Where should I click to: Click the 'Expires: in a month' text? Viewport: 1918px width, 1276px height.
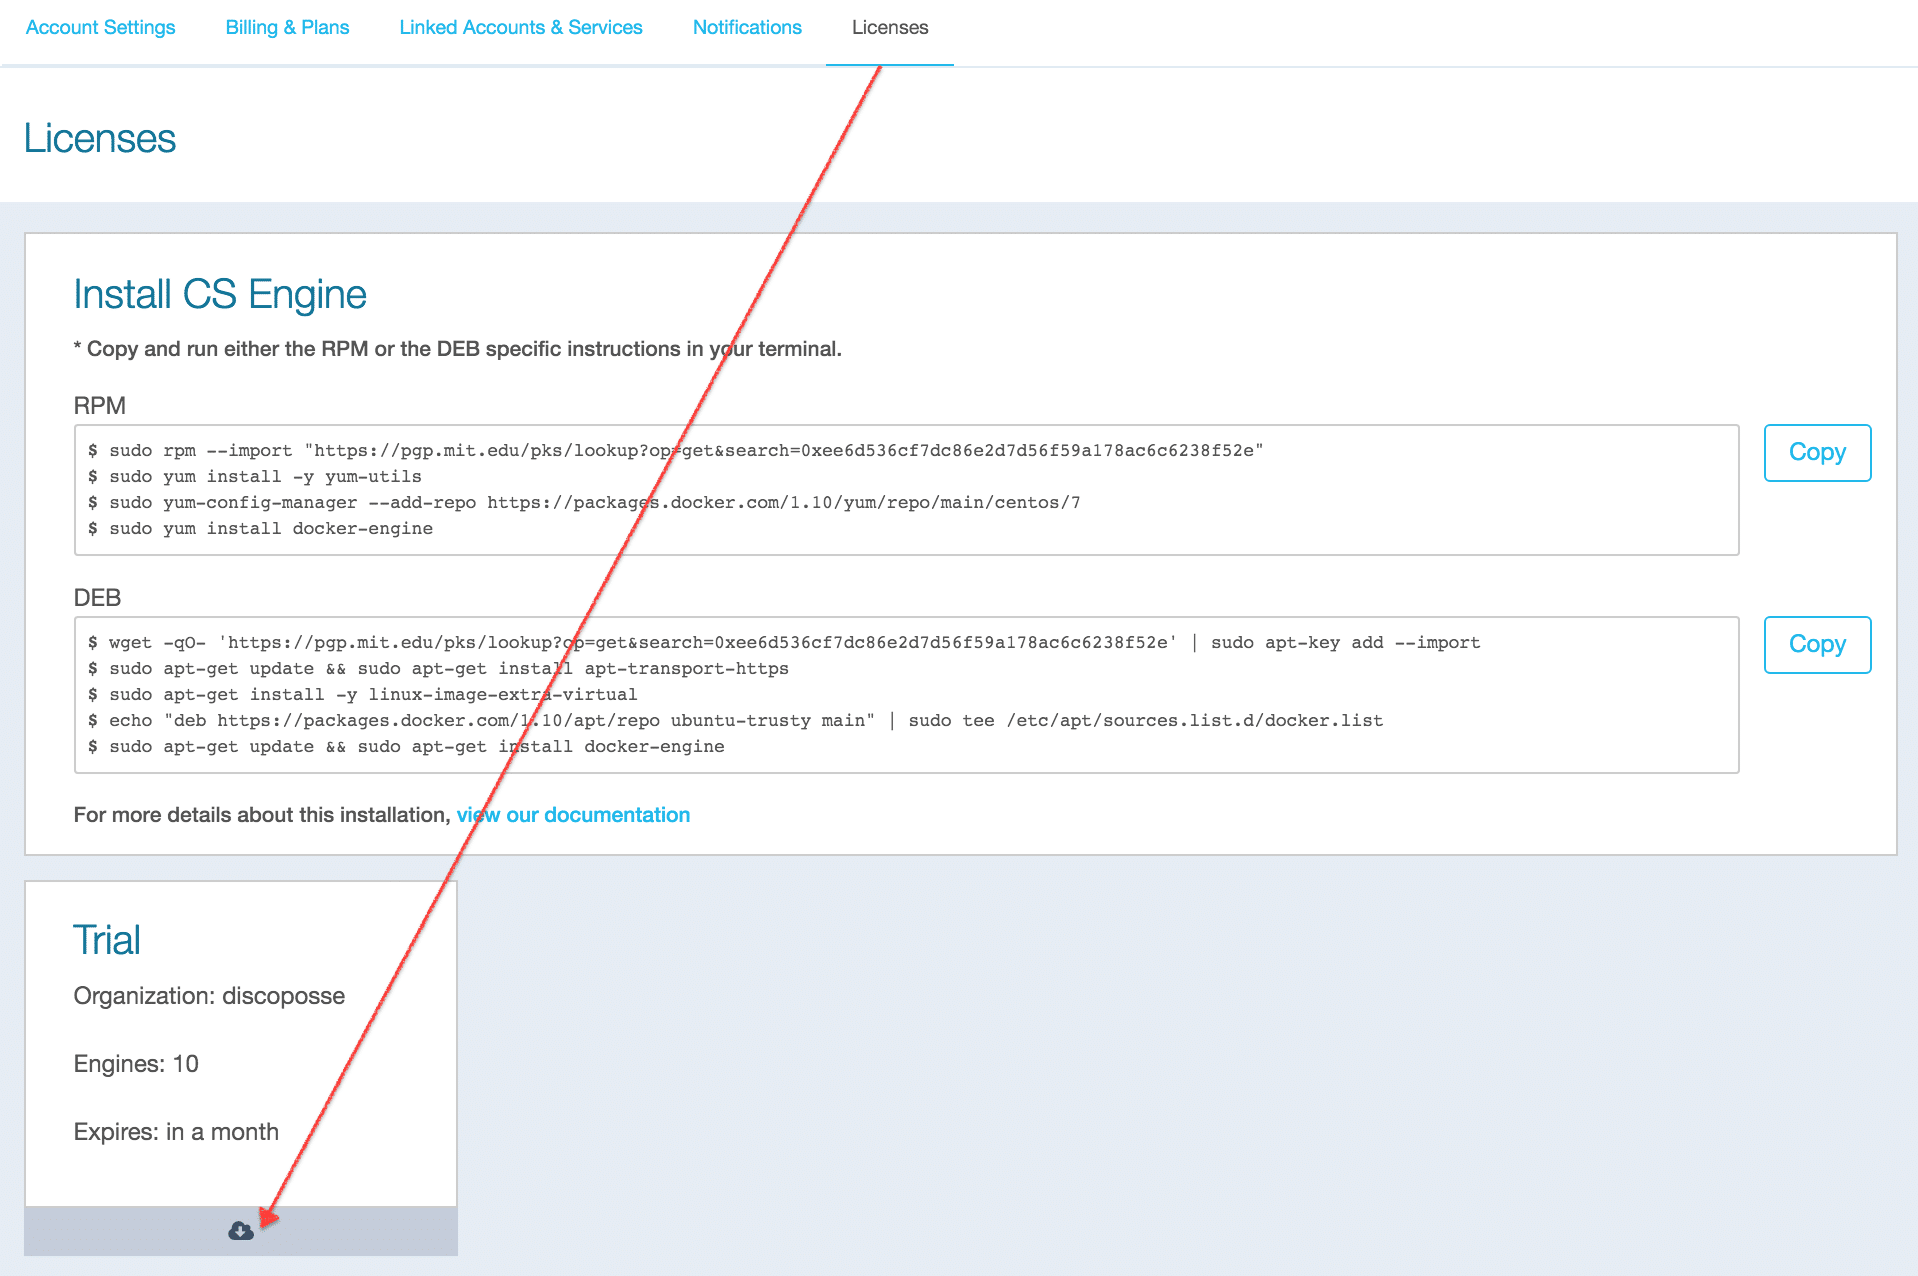[x=176, y=1132]
